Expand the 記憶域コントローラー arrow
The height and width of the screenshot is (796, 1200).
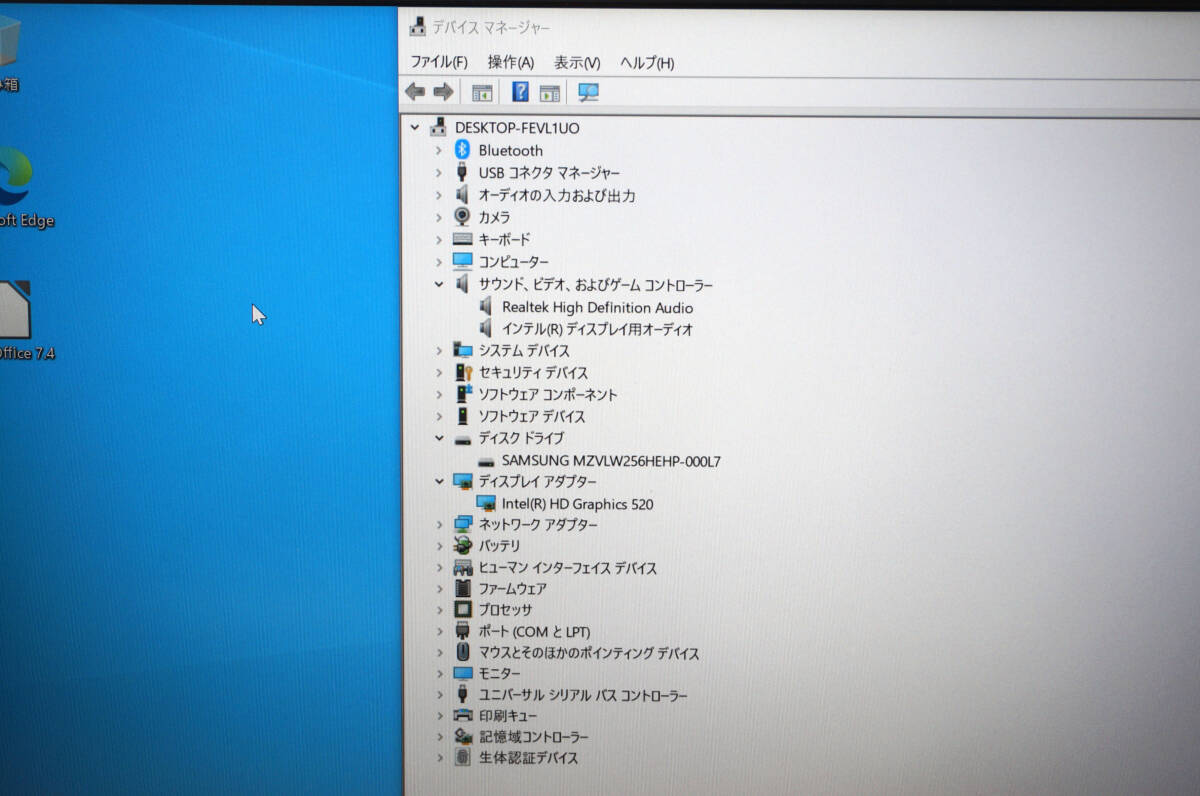(438, 737)
